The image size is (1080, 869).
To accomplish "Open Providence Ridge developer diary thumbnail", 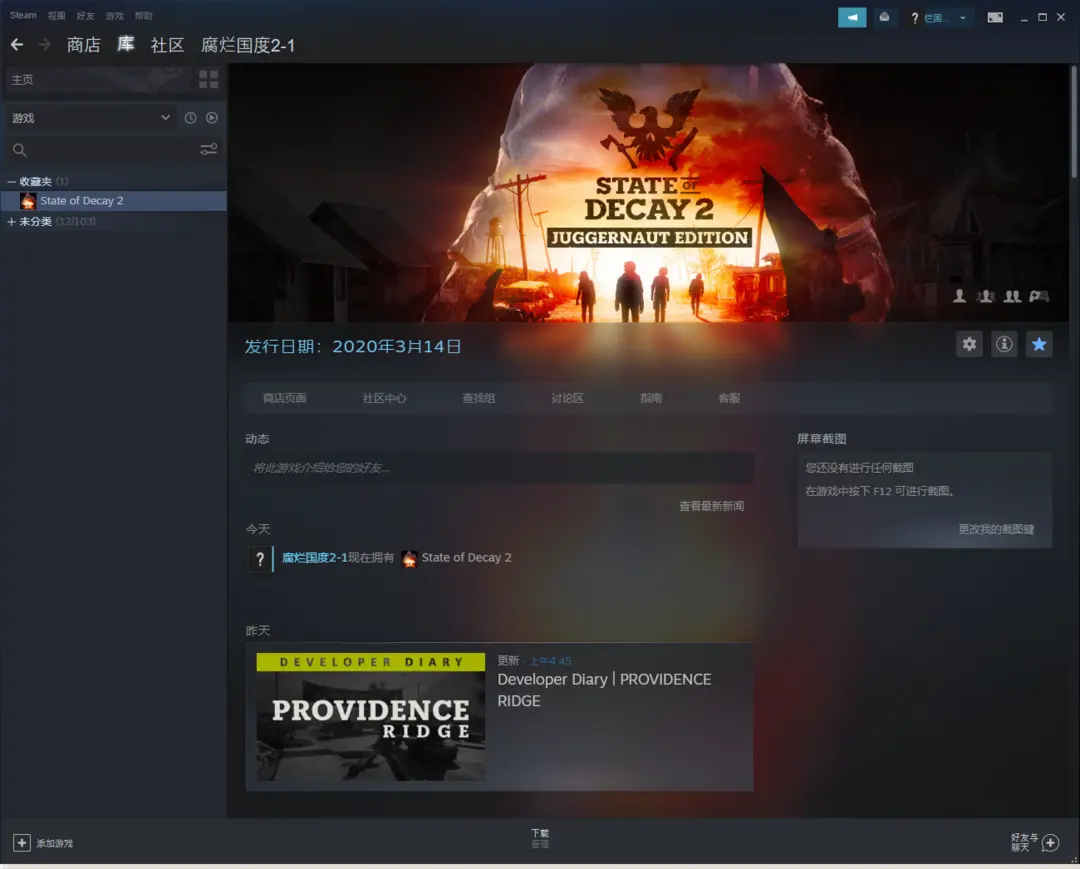I will [371, 717].
